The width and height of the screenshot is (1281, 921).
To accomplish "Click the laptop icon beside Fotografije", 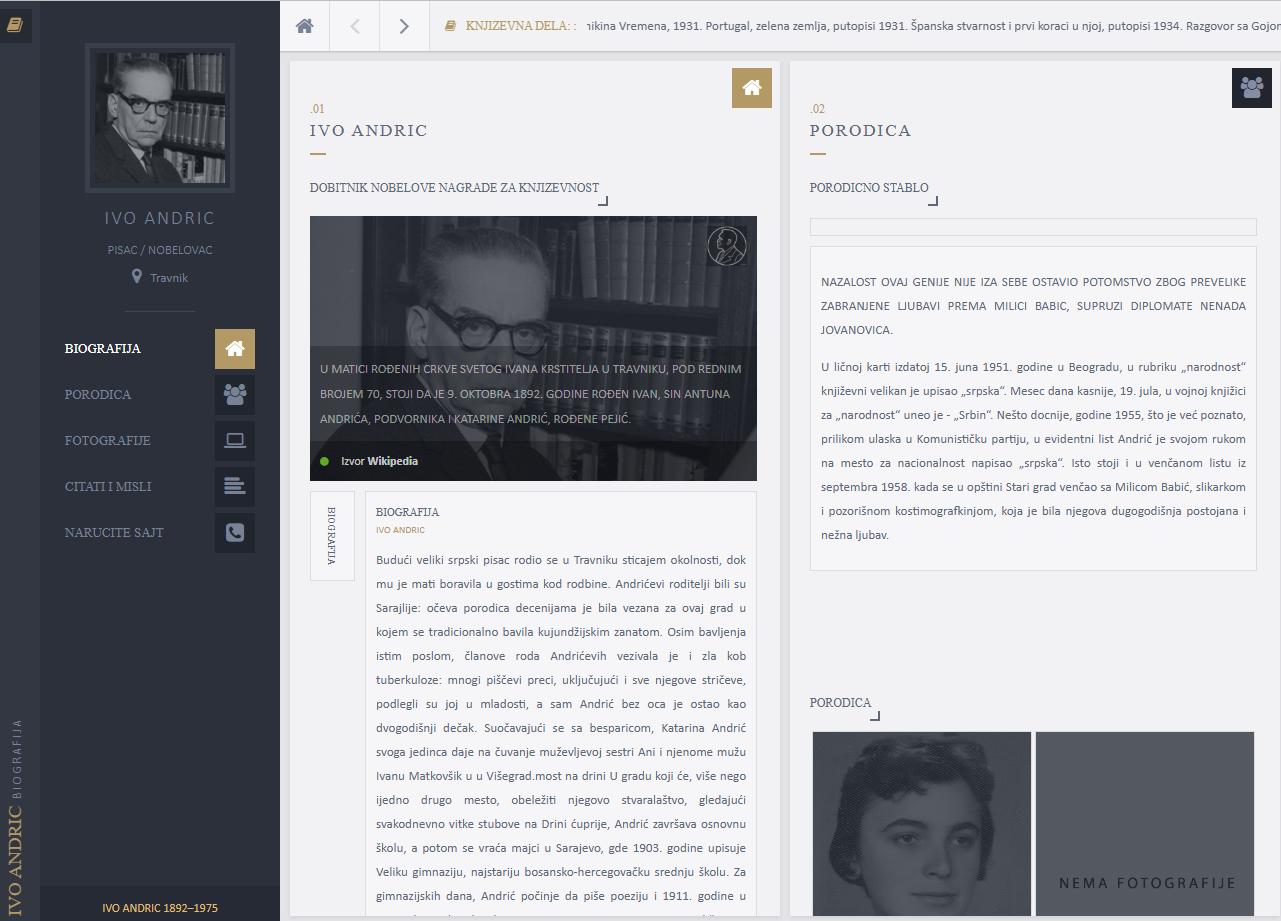I will [235, 441].
